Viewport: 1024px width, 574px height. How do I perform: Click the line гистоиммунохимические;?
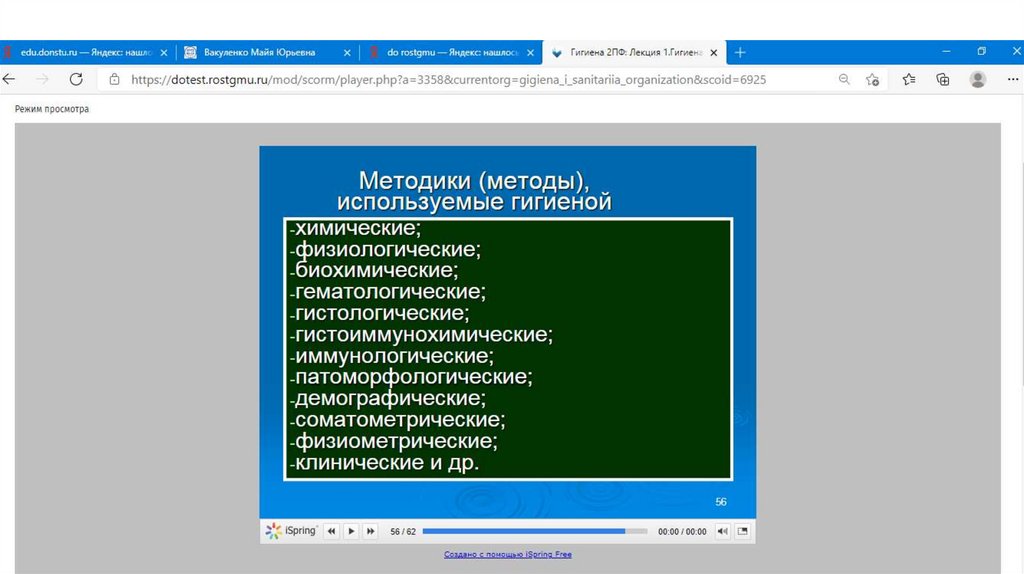coord(421,335)
